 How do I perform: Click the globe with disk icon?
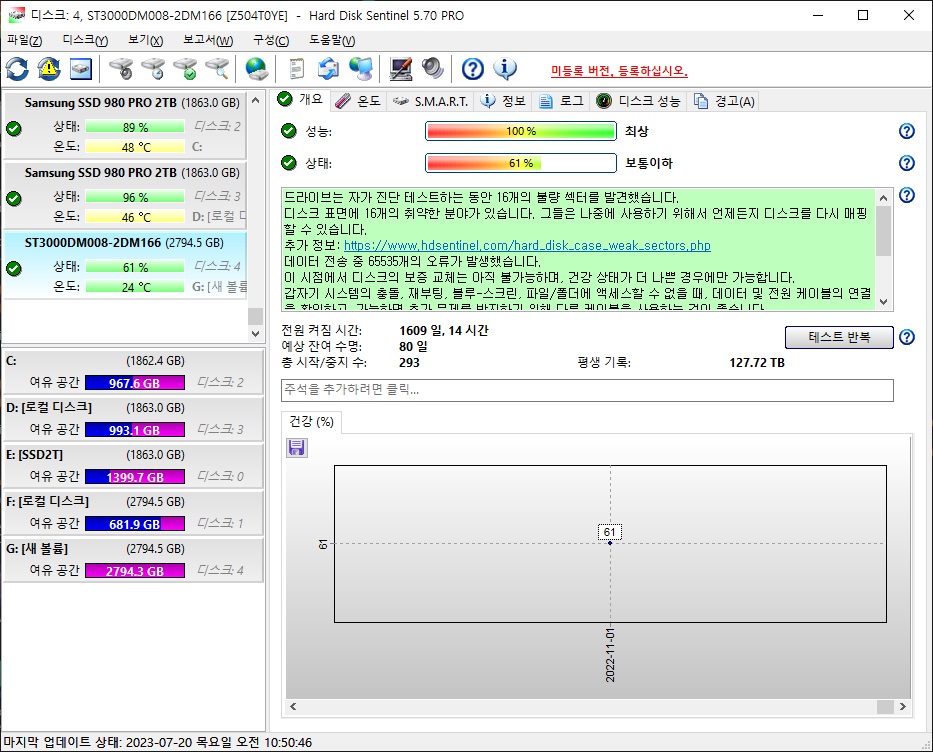point(257,69)
